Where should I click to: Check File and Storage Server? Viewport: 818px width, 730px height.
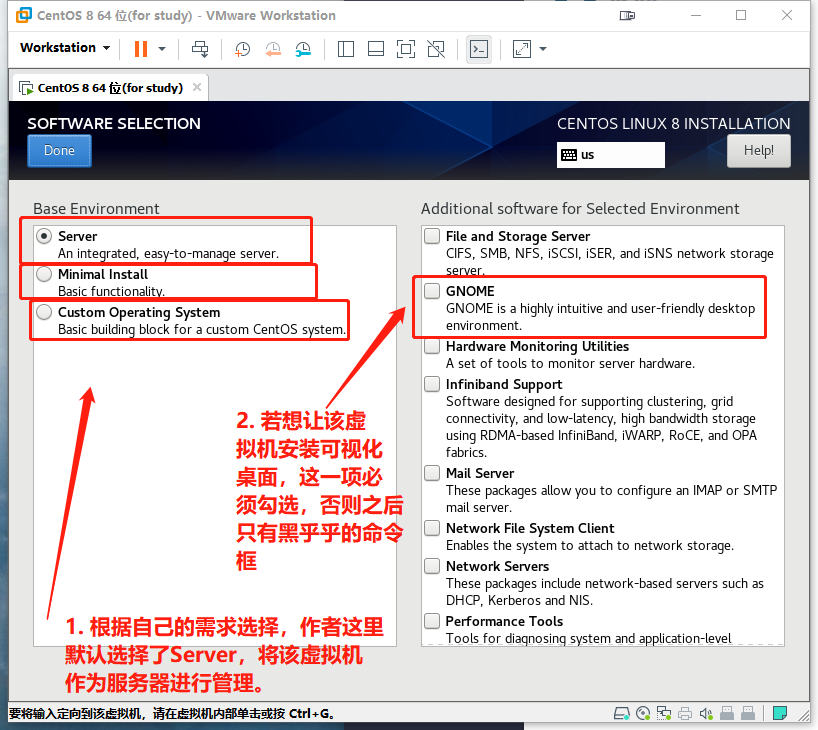[432, 236]
